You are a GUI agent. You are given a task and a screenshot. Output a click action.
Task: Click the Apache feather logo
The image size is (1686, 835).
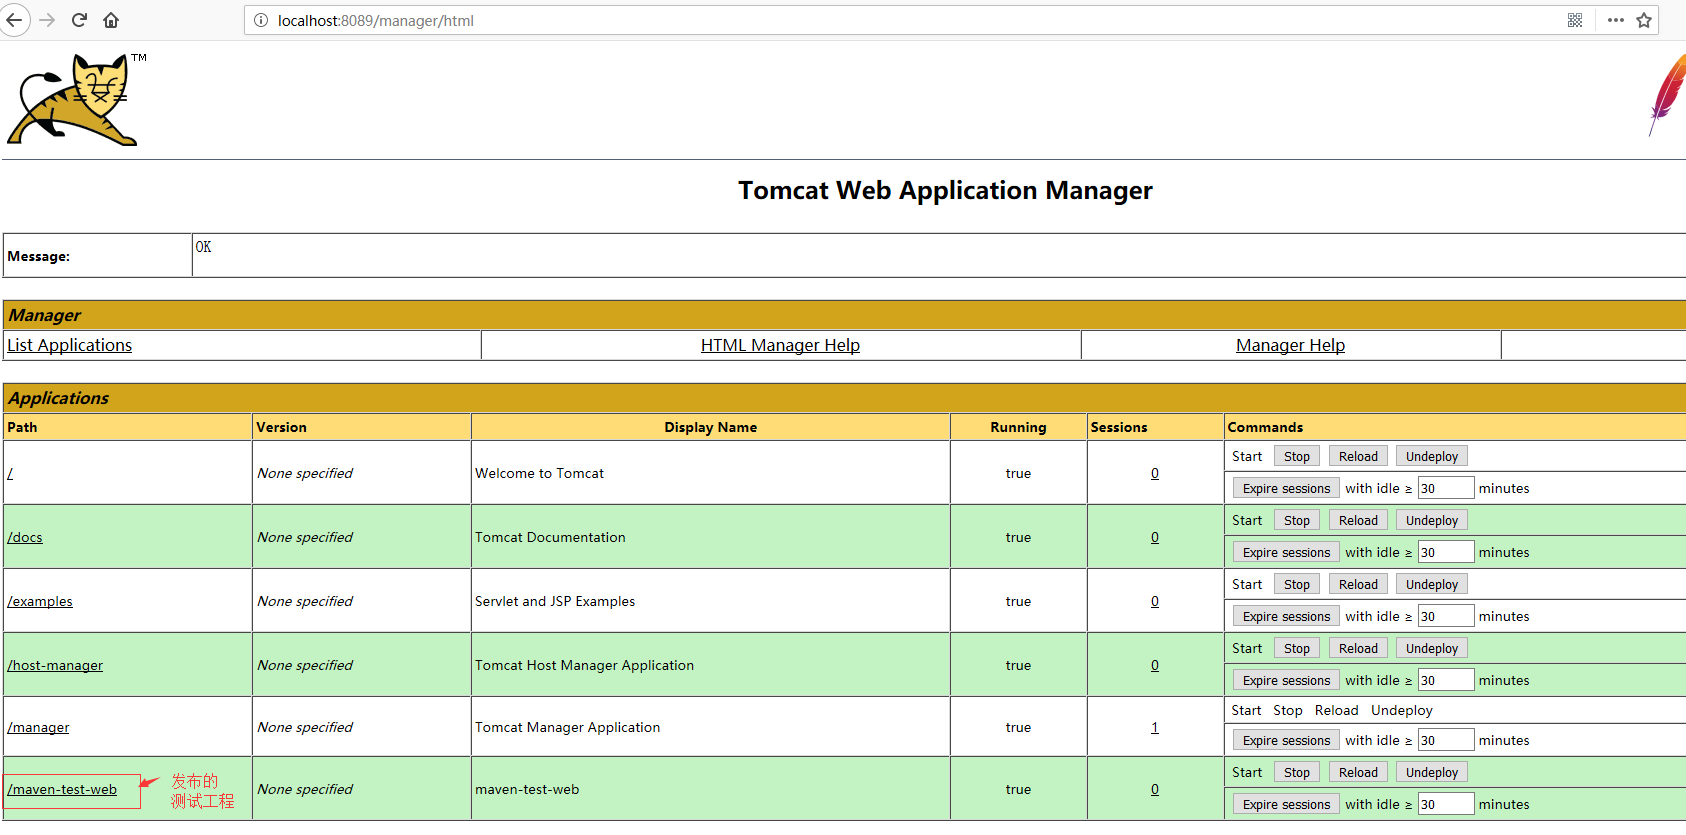[x=1667, y=95]
